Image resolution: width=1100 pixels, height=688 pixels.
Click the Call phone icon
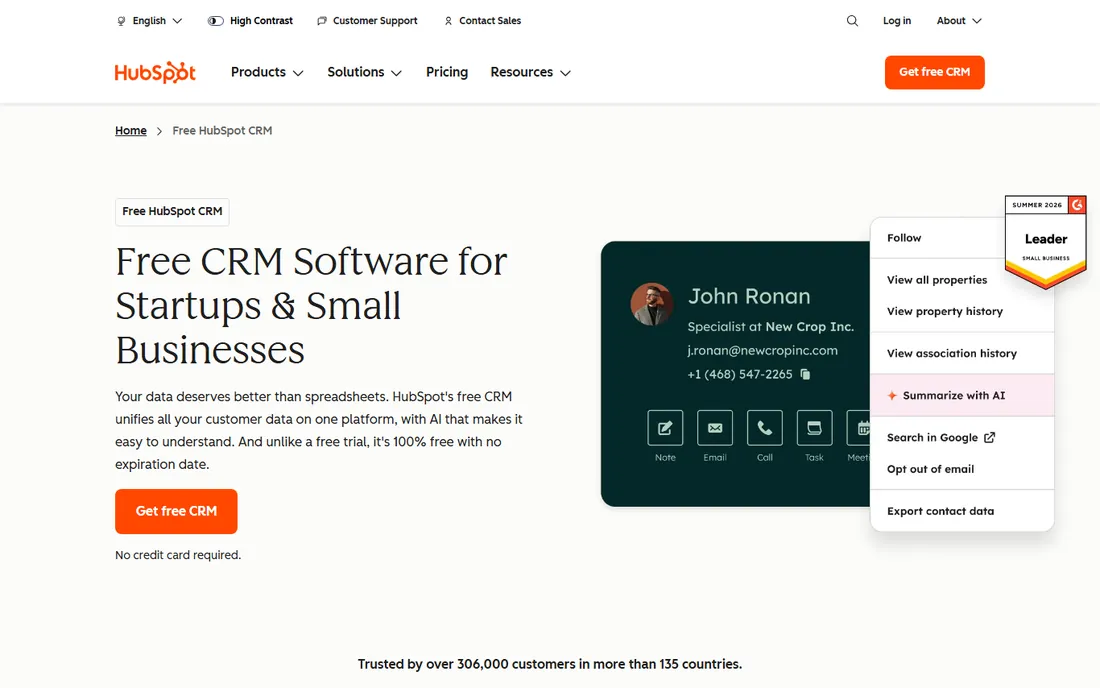pyautogui.click(x=765, y=428)
